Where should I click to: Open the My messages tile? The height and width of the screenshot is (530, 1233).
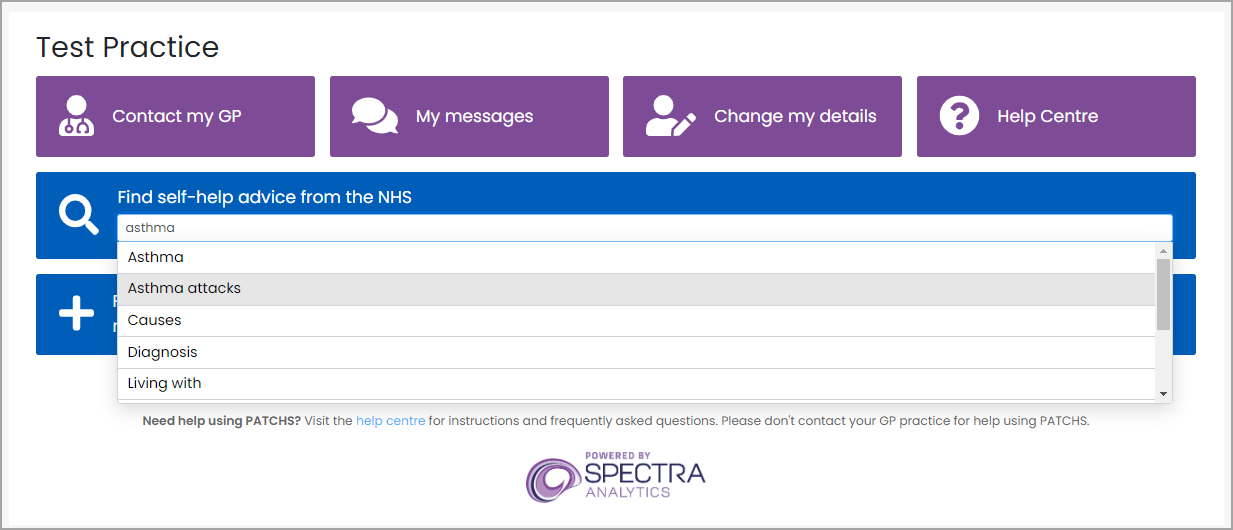[469, 116]
